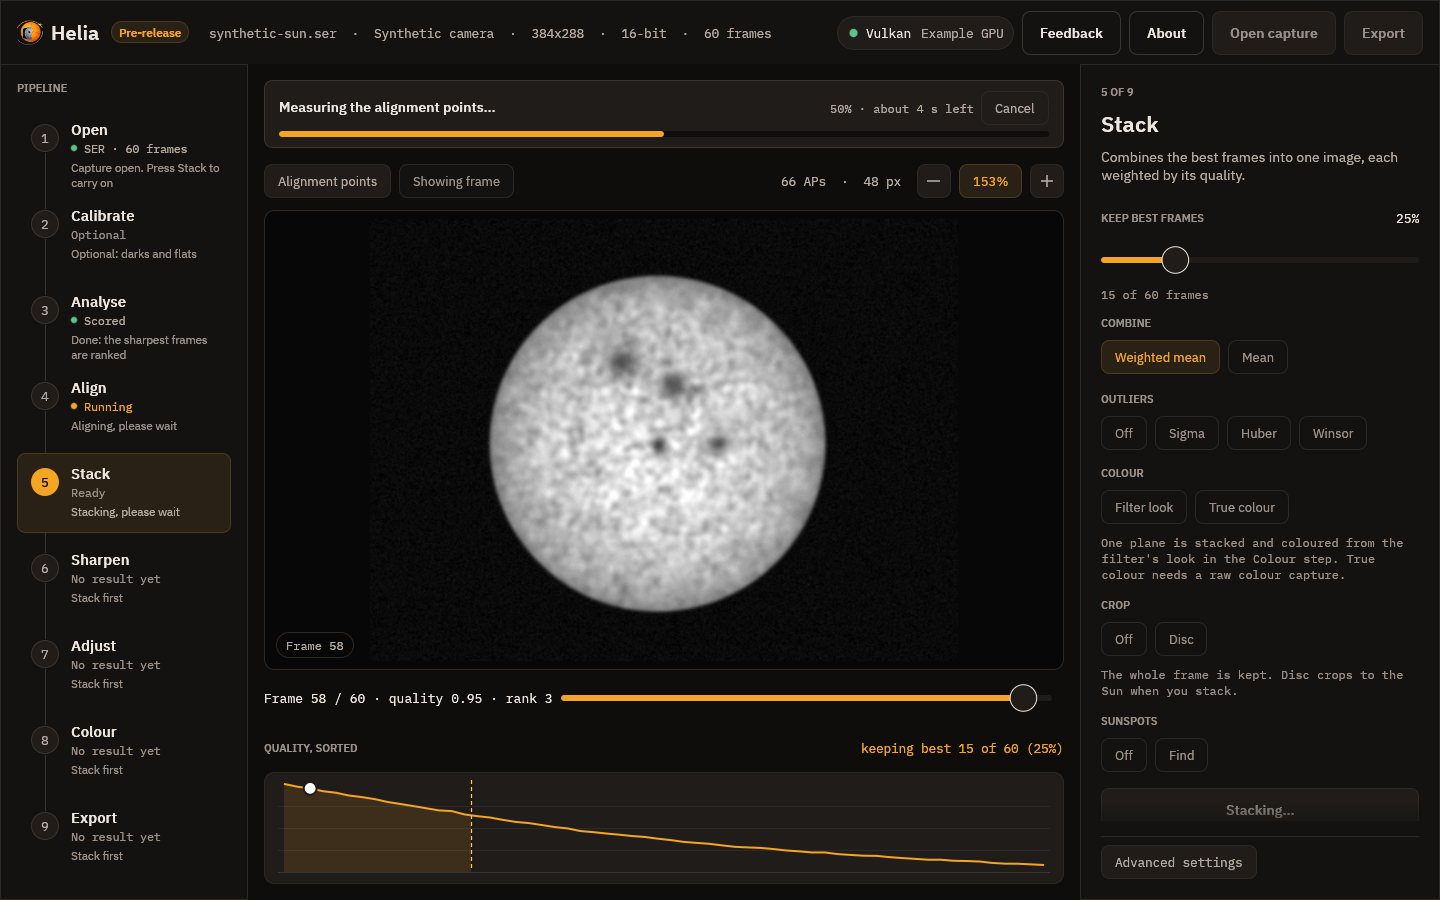Zoom out with the minus button
The image size is (1440, 900).
click(x=933, y=181)
